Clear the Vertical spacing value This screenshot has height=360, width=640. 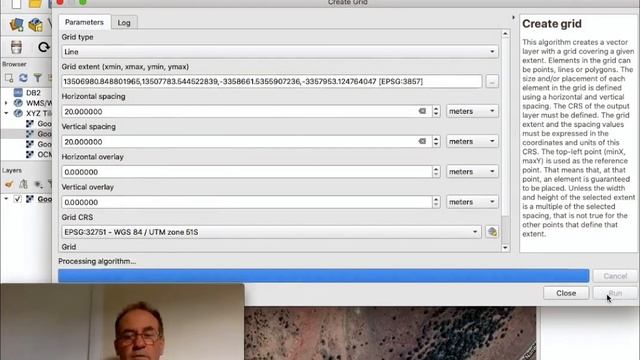pyautogui.click(x=422, y=141)
